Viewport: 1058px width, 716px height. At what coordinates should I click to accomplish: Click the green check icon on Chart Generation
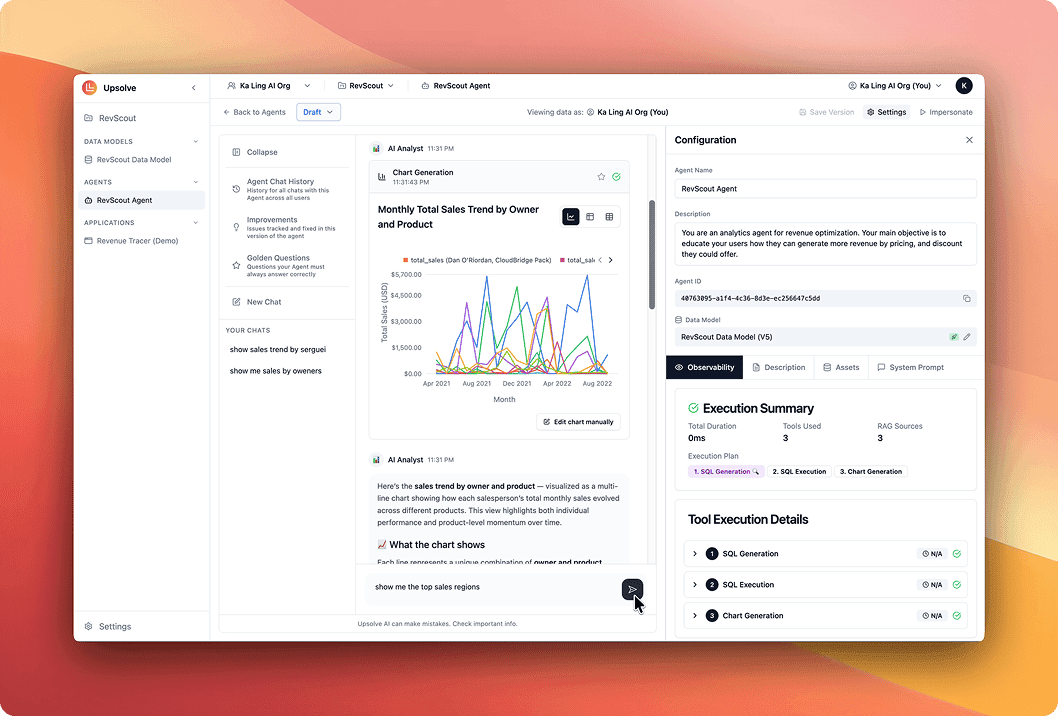[x=616, y=177]
